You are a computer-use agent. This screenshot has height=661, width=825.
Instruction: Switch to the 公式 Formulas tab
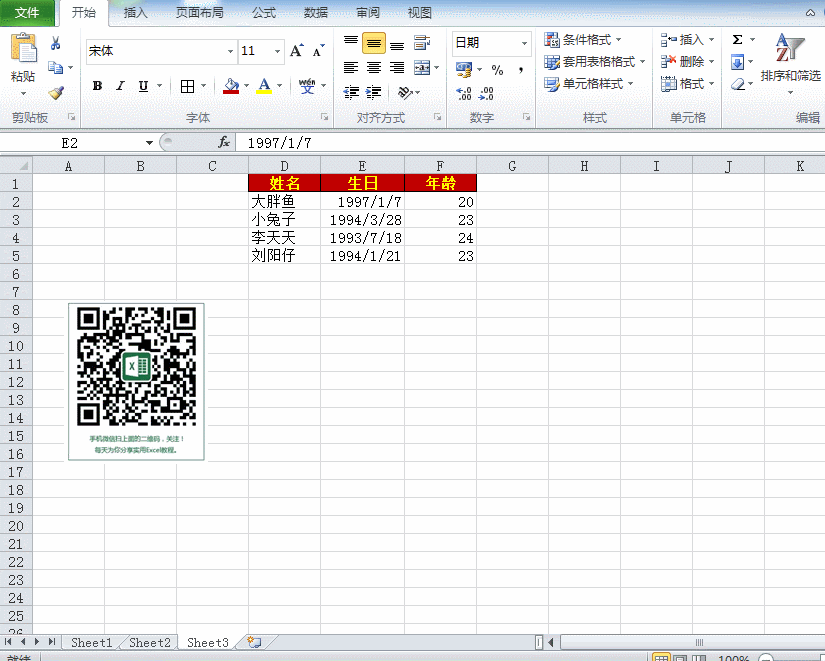coord(264,13)
